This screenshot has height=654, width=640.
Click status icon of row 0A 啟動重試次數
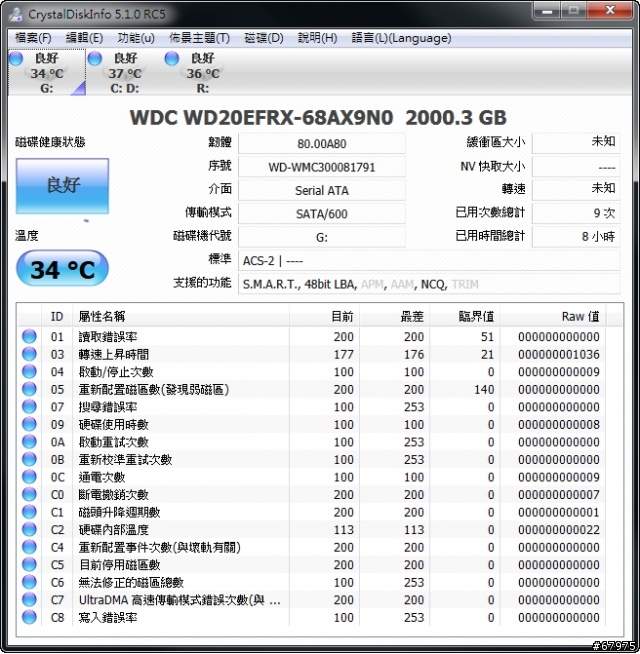click(29, 441)
